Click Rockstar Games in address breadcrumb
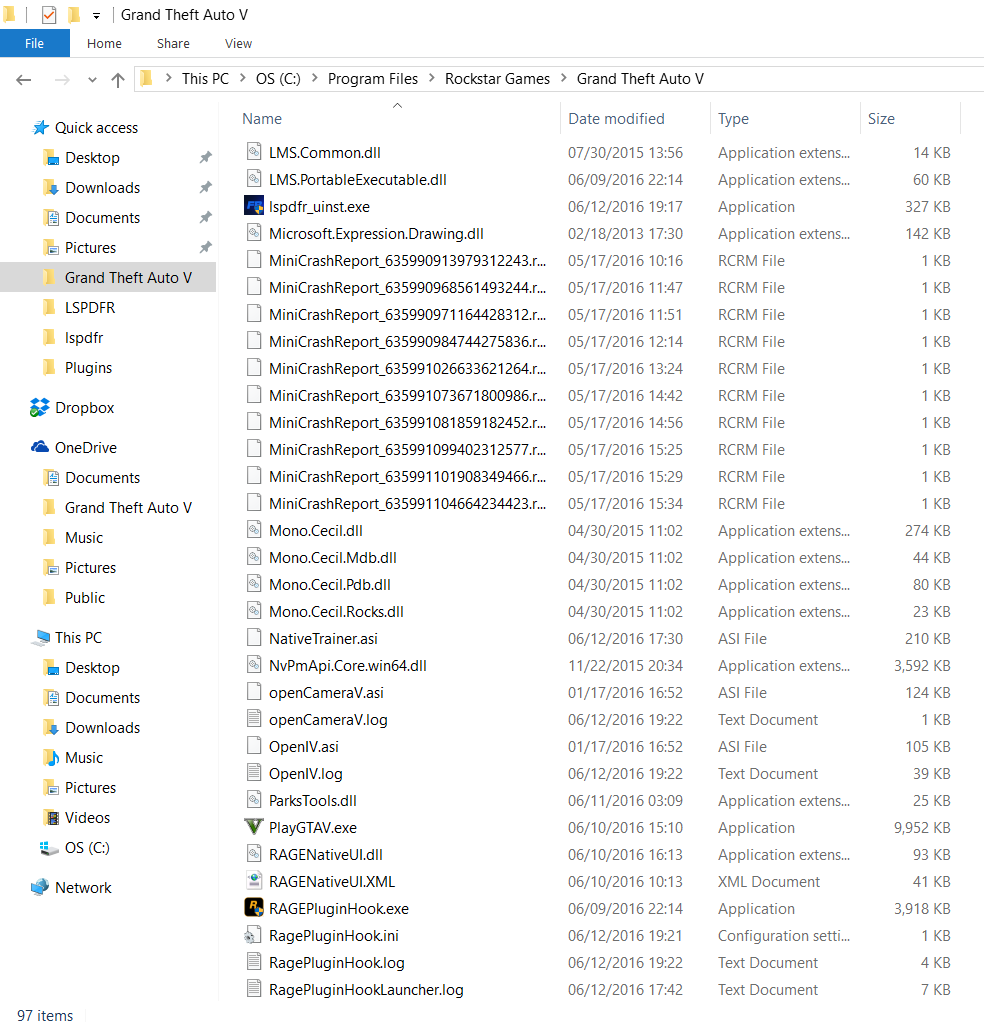This screenshot has height=1030, width=984. point(497,79)
